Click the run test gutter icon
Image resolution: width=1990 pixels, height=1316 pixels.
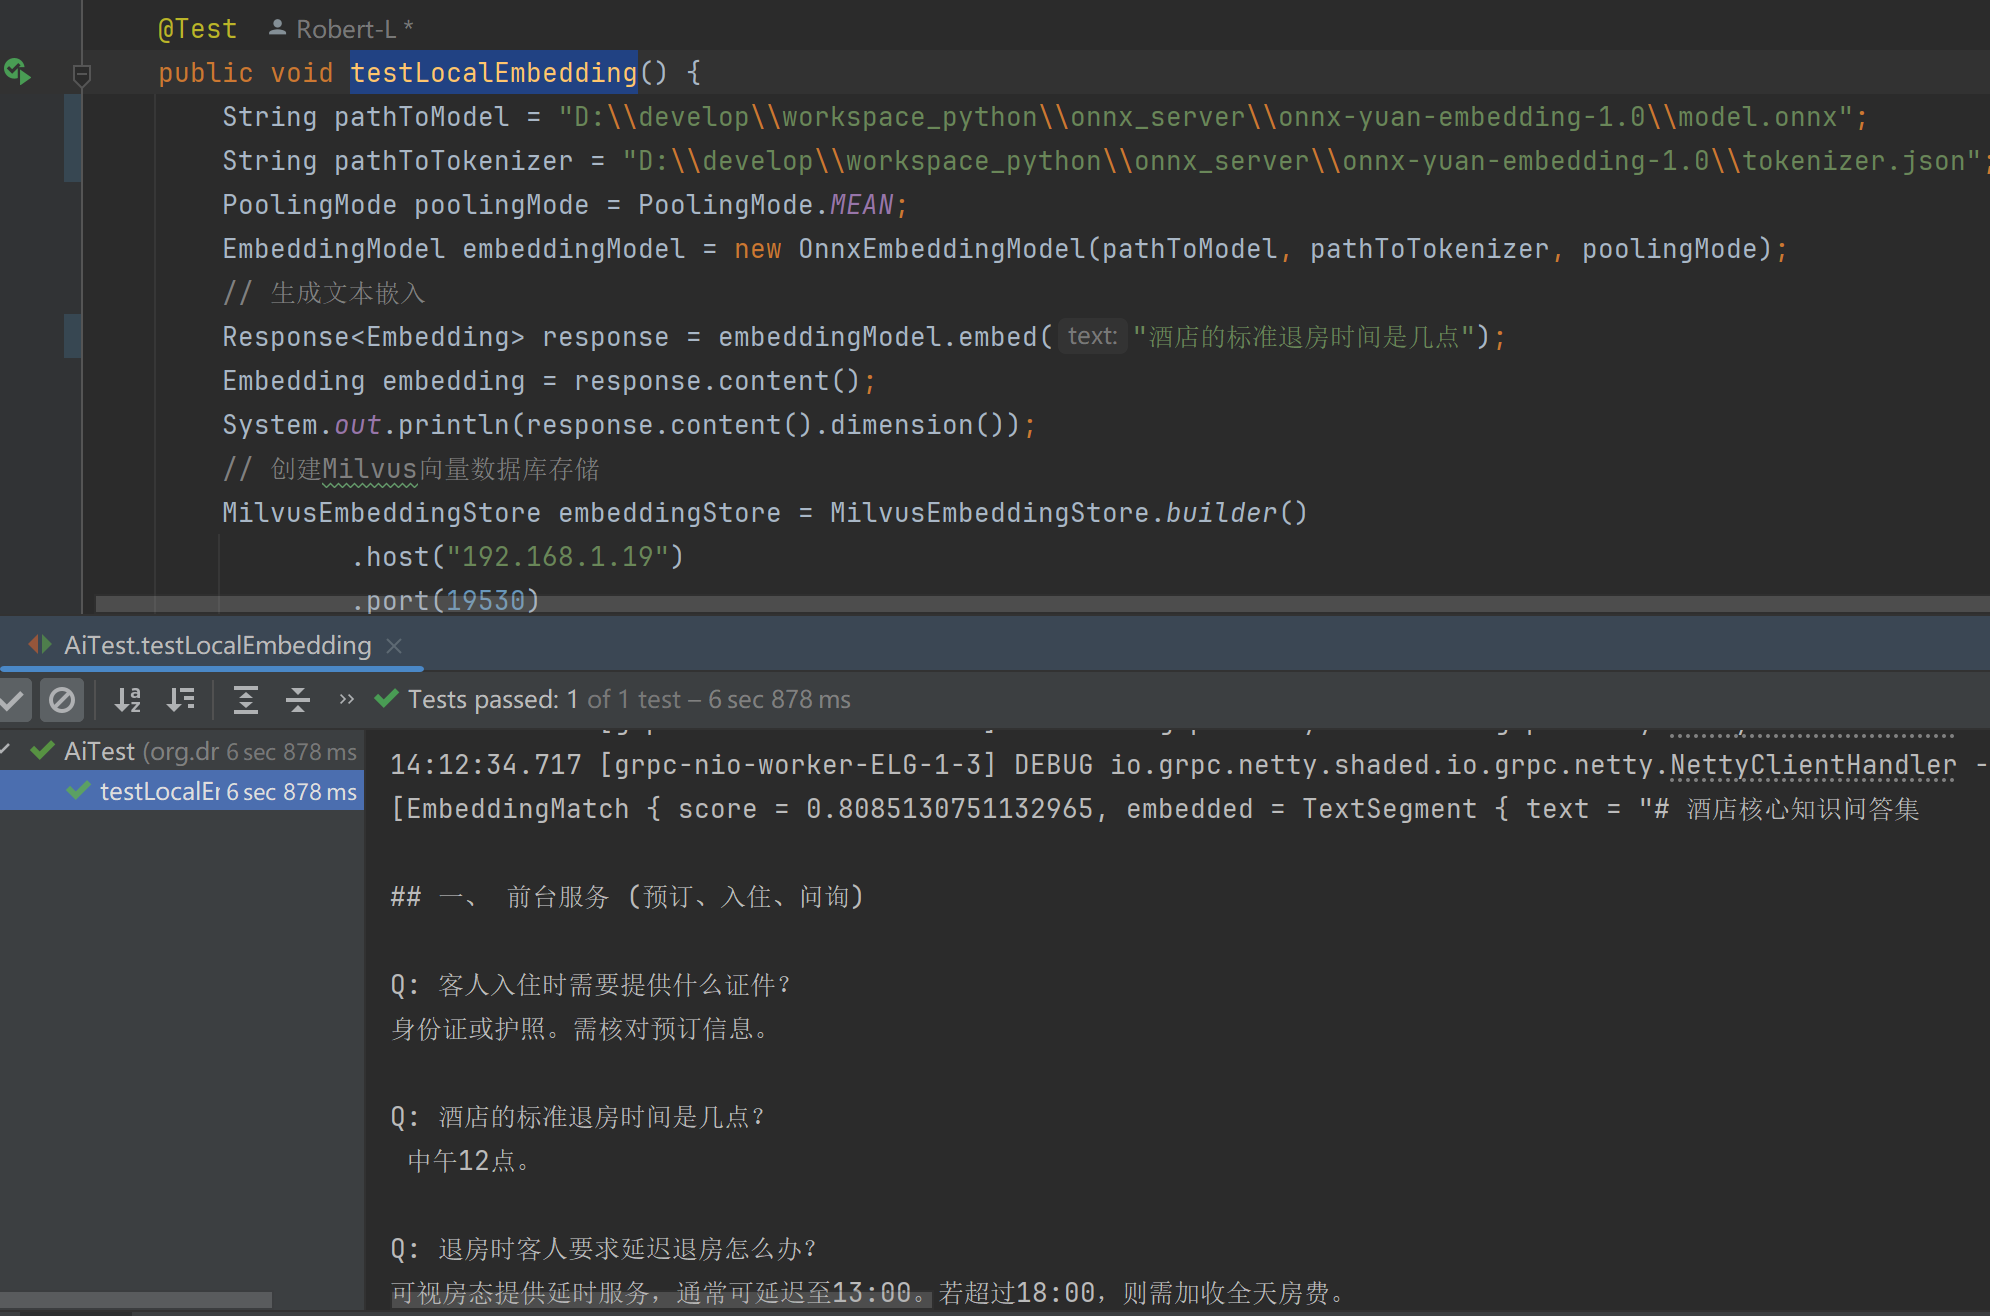click(x=17, y=72)
